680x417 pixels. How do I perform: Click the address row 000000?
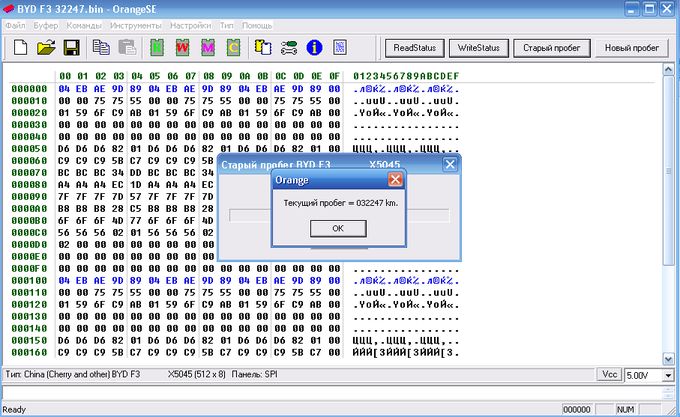29,89
